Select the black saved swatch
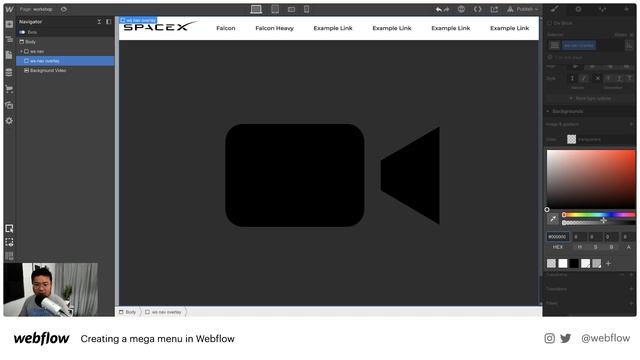 (x=574, y=264)
